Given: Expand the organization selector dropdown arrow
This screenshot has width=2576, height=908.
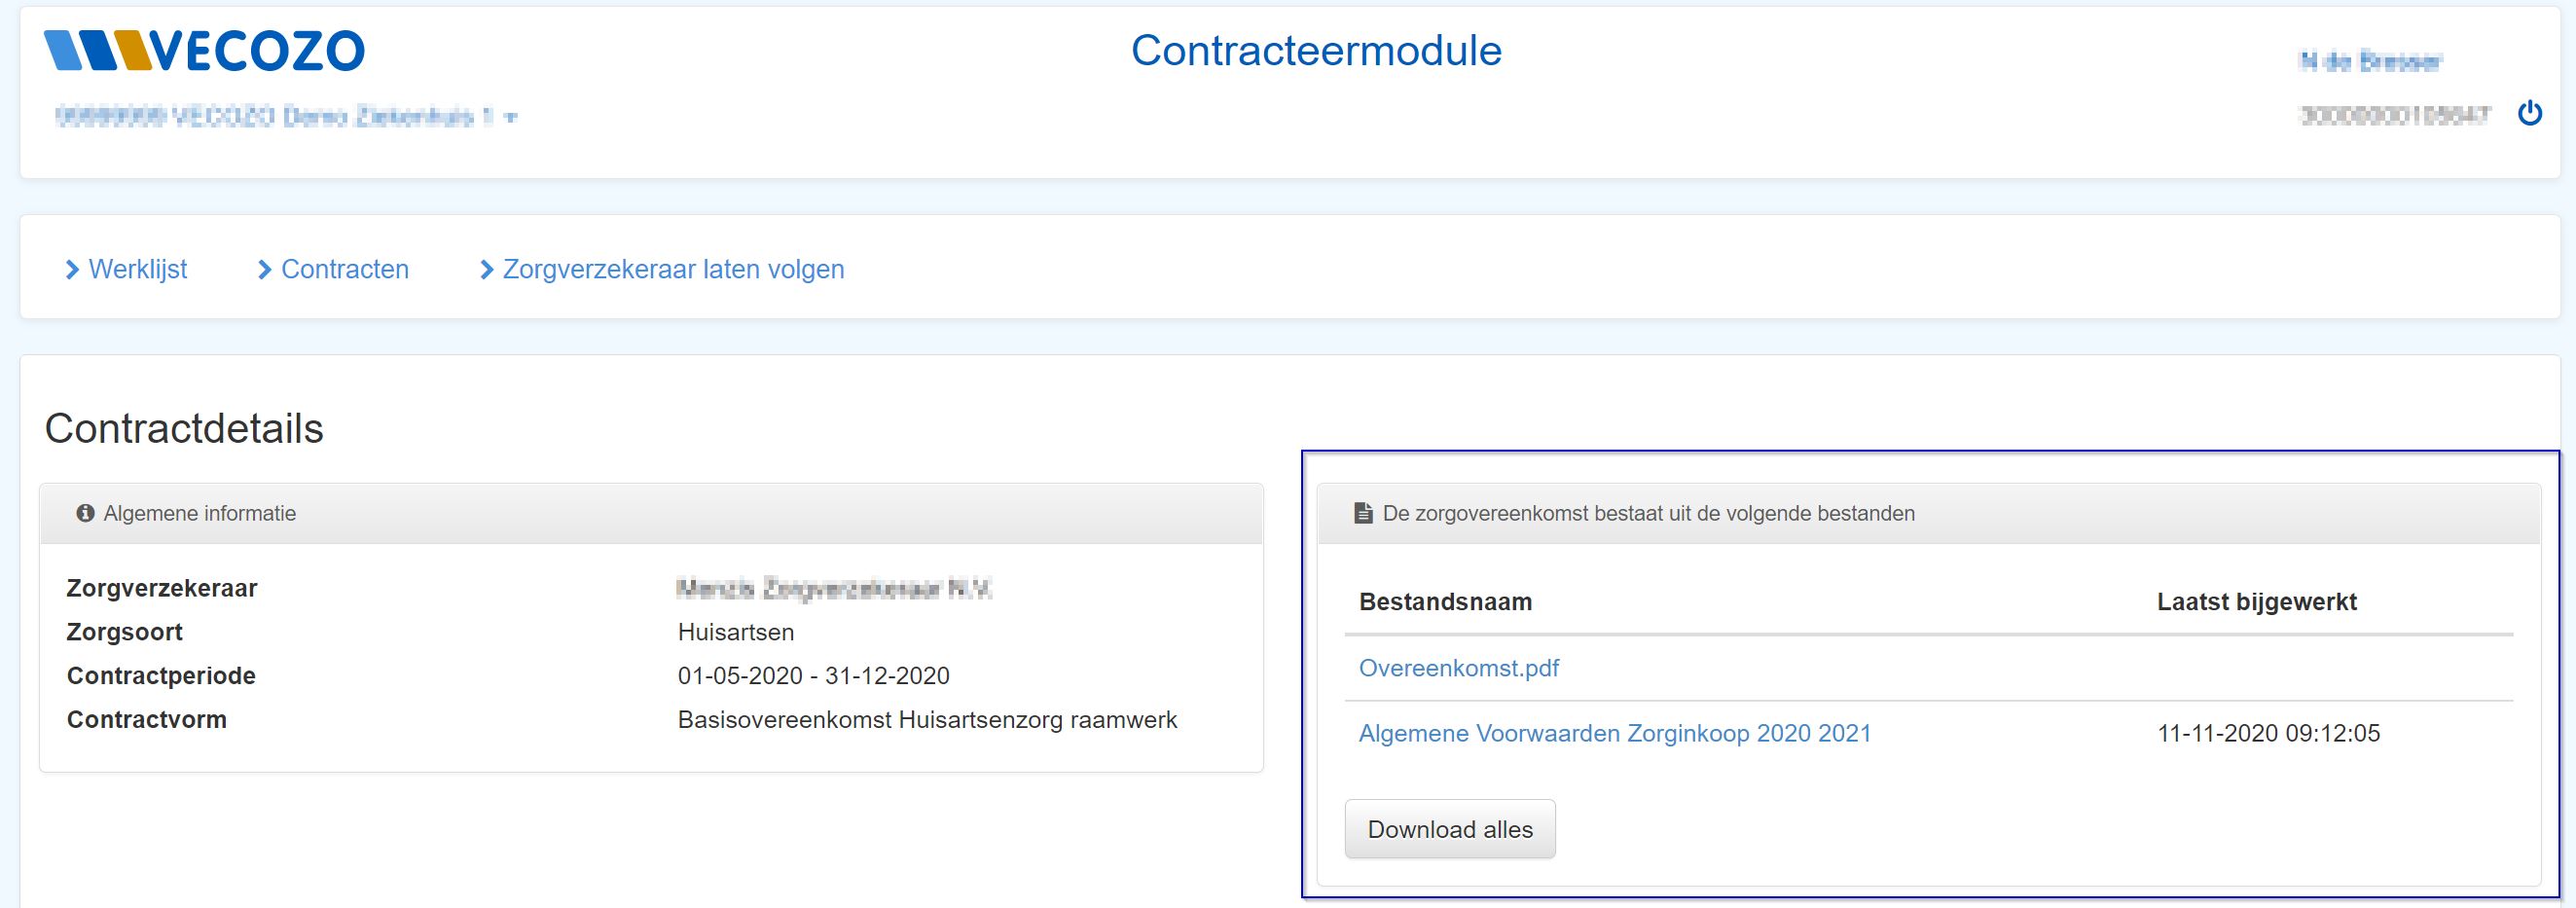Looking at the screenshot, I should (x=511, y=118).
